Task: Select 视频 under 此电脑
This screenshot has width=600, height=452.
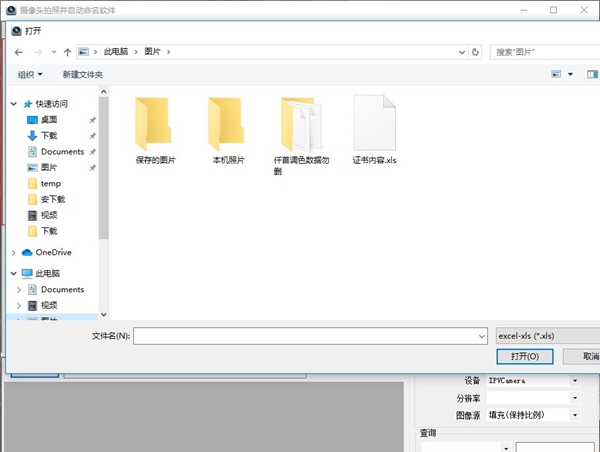Action: (x=49, y=305)
